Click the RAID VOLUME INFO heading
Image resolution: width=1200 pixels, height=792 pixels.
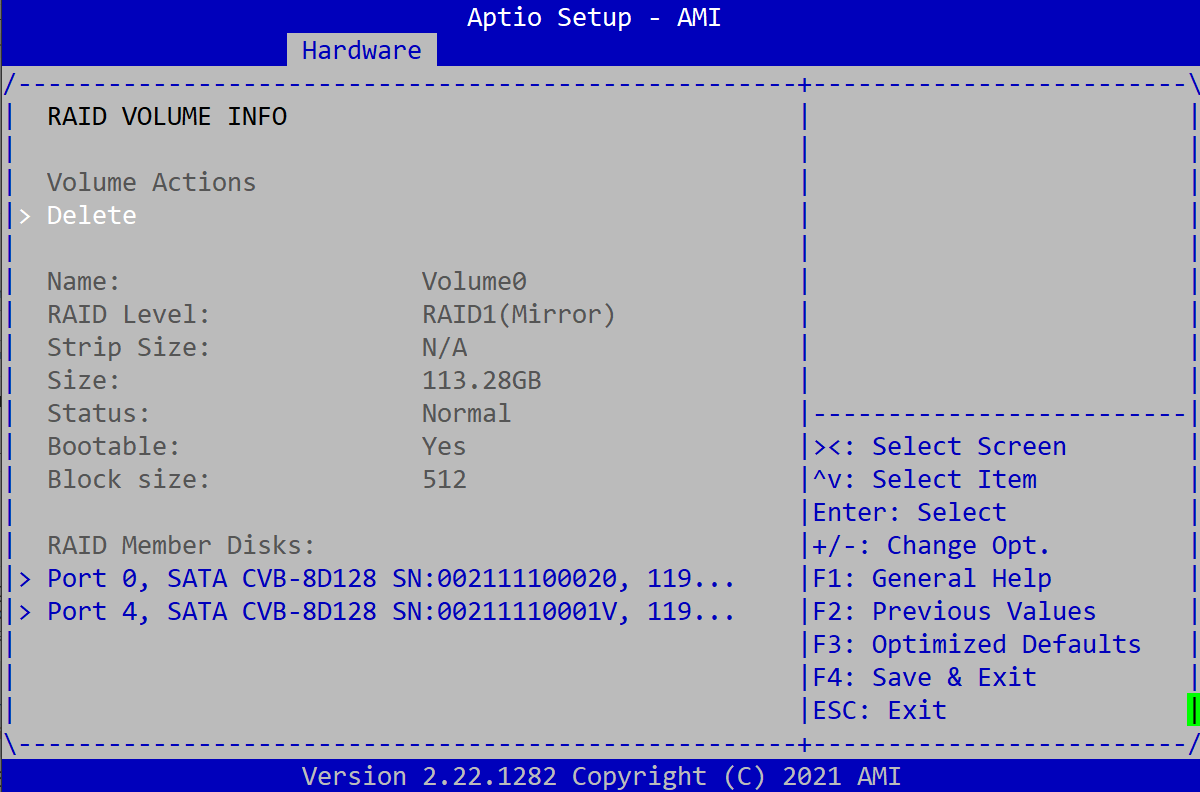click(167, 116)
